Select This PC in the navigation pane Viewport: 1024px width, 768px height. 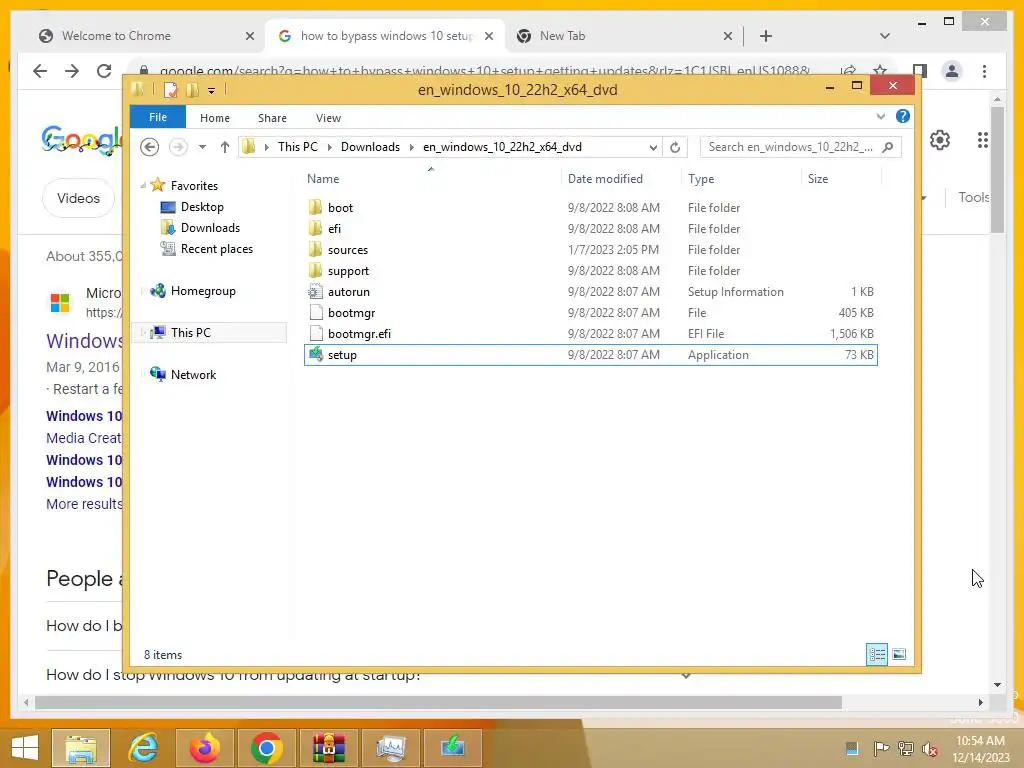coord(190,333)
